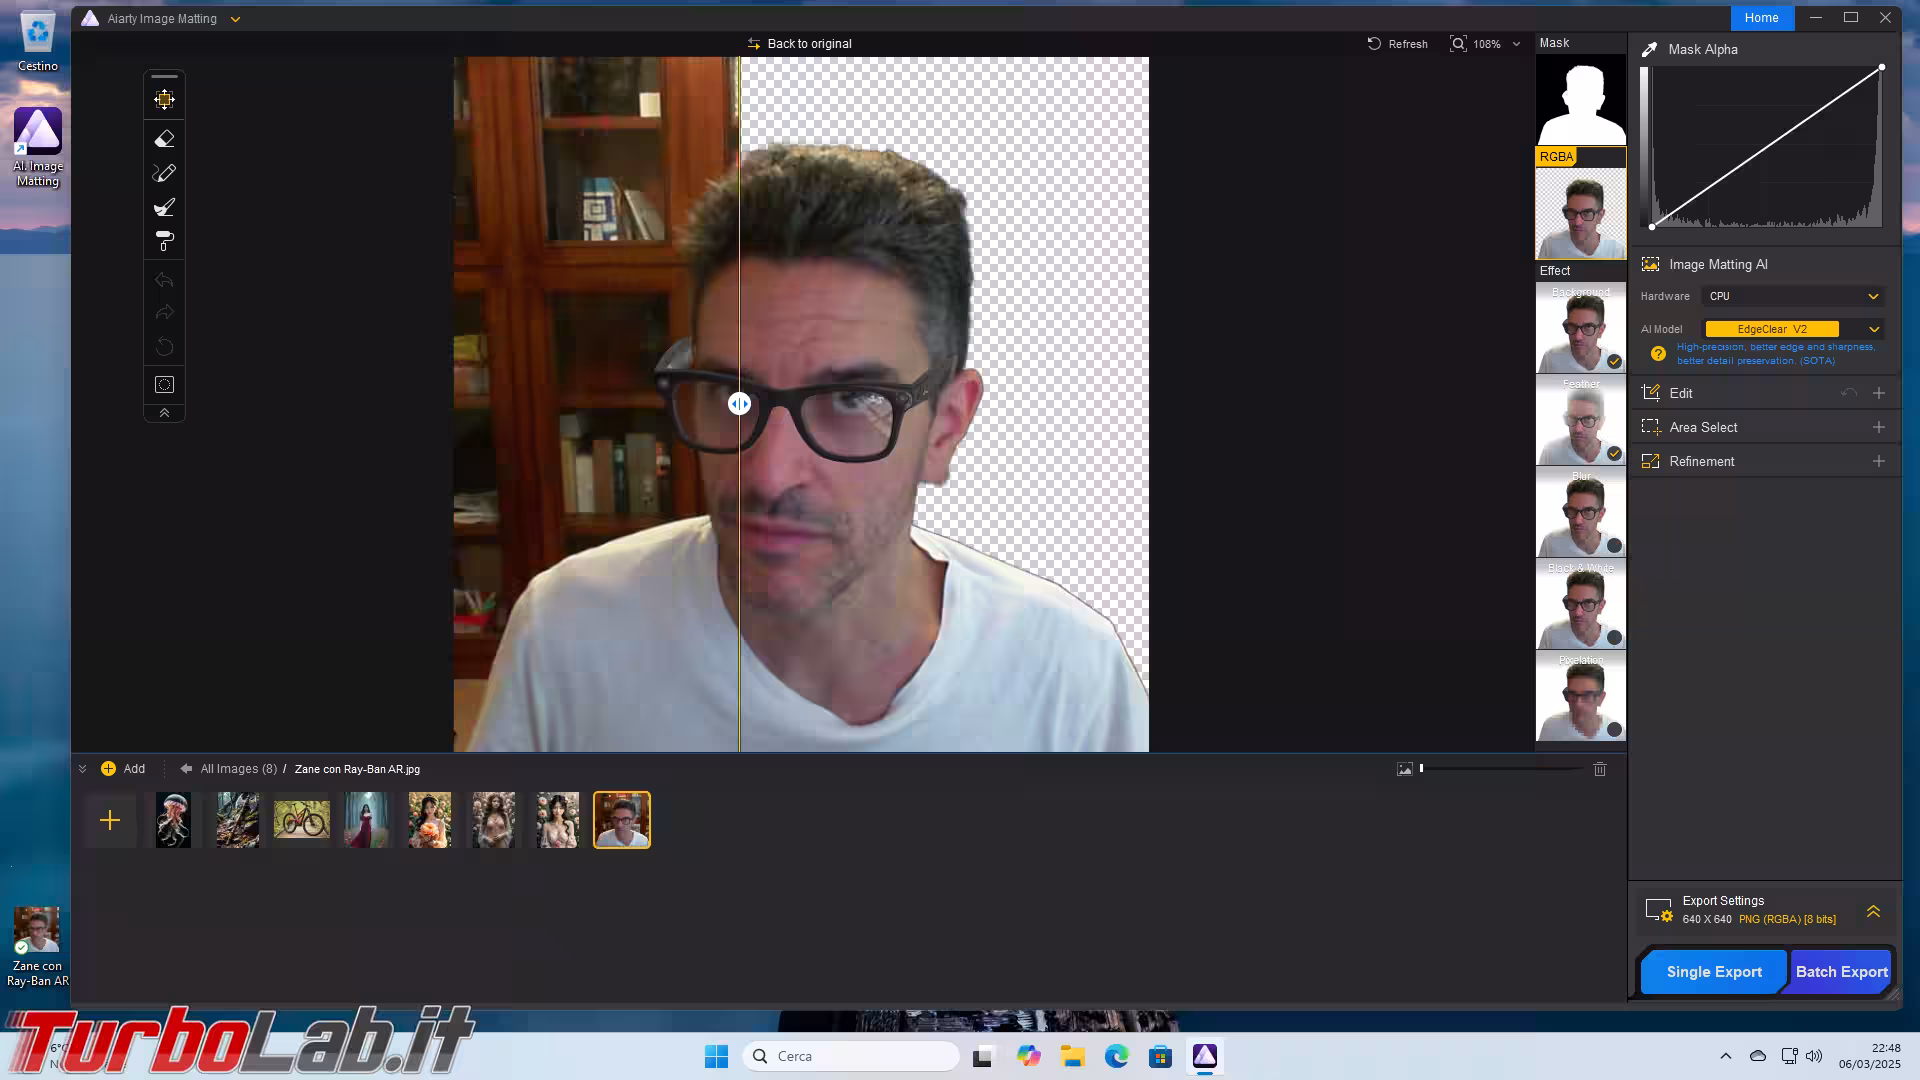The width and height of the screenshot is (1920, 1080).
Task: Select the Mask preview thumbnail
Action: point(1580,100)
